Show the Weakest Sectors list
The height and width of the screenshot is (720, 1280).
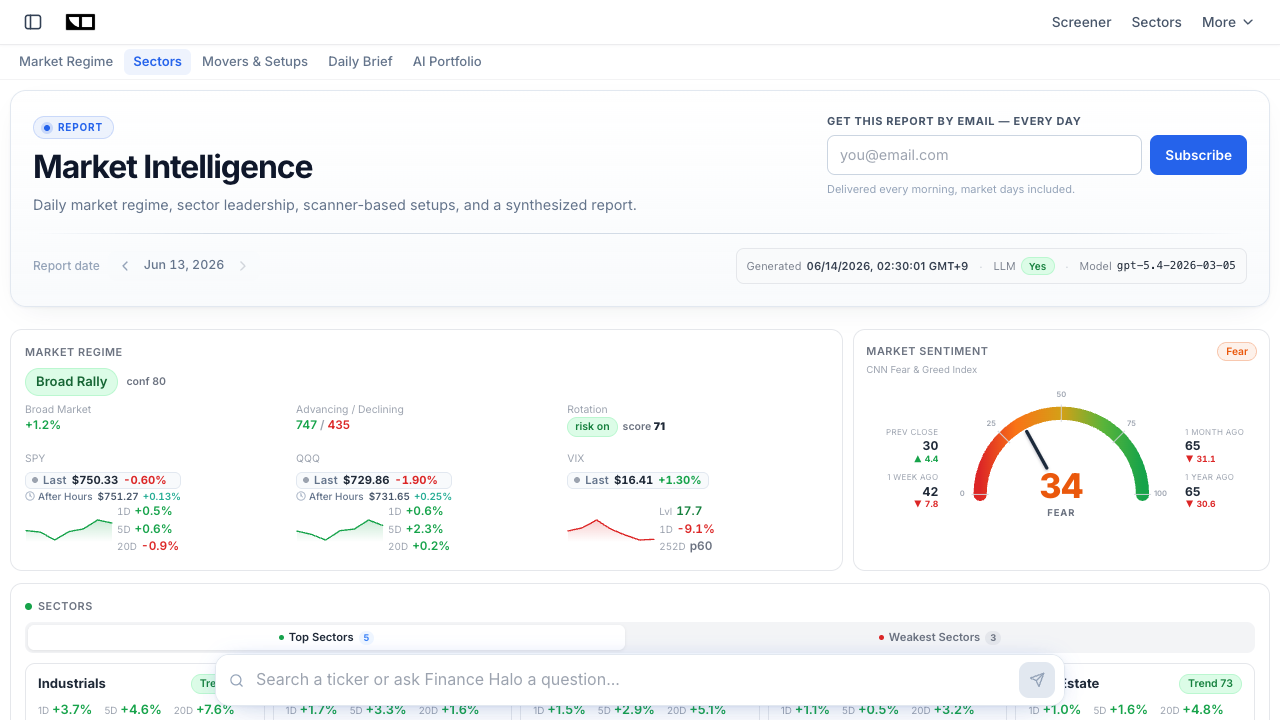coord(939,637)
